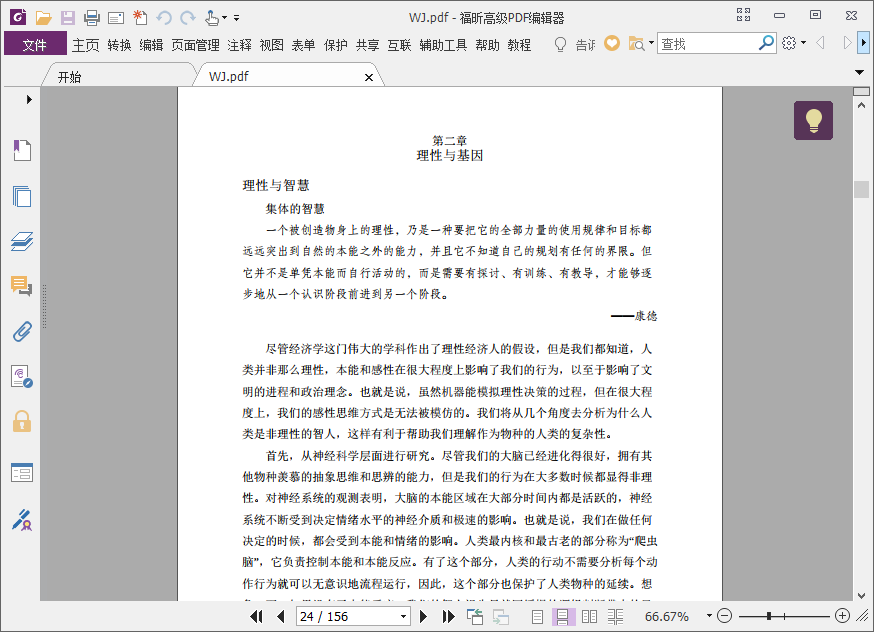Viewport: 874px width, 632px height.
Task: Click the zoom slider handle
Action: [769, 616]
